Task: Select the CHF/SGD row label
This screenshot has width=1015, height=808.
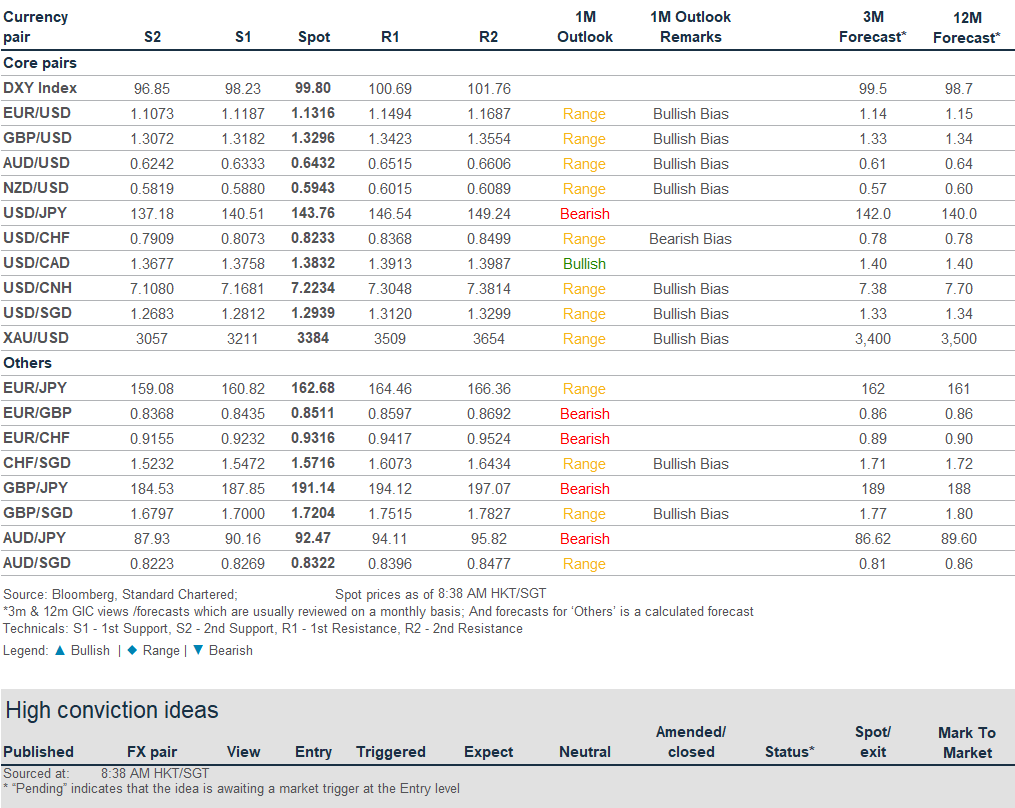Action: (x=37, y=463)
